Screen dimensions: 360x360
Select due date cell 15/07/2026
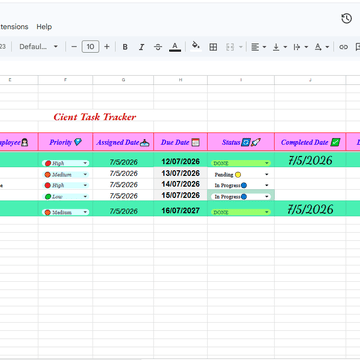point(180,195)
